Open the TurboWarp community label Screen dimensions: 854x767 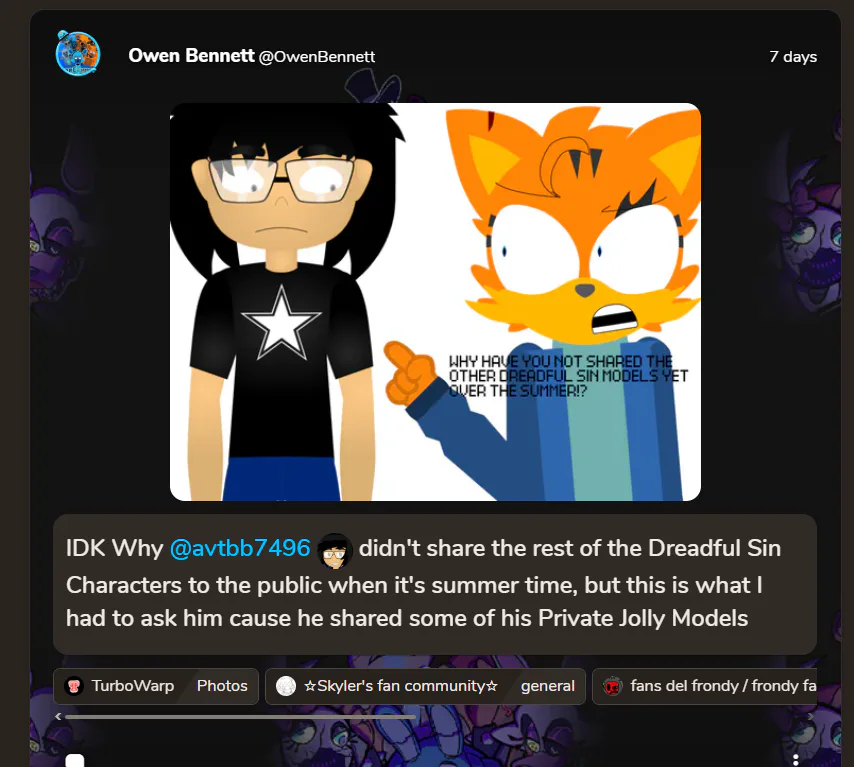click(x=132, y=686)
